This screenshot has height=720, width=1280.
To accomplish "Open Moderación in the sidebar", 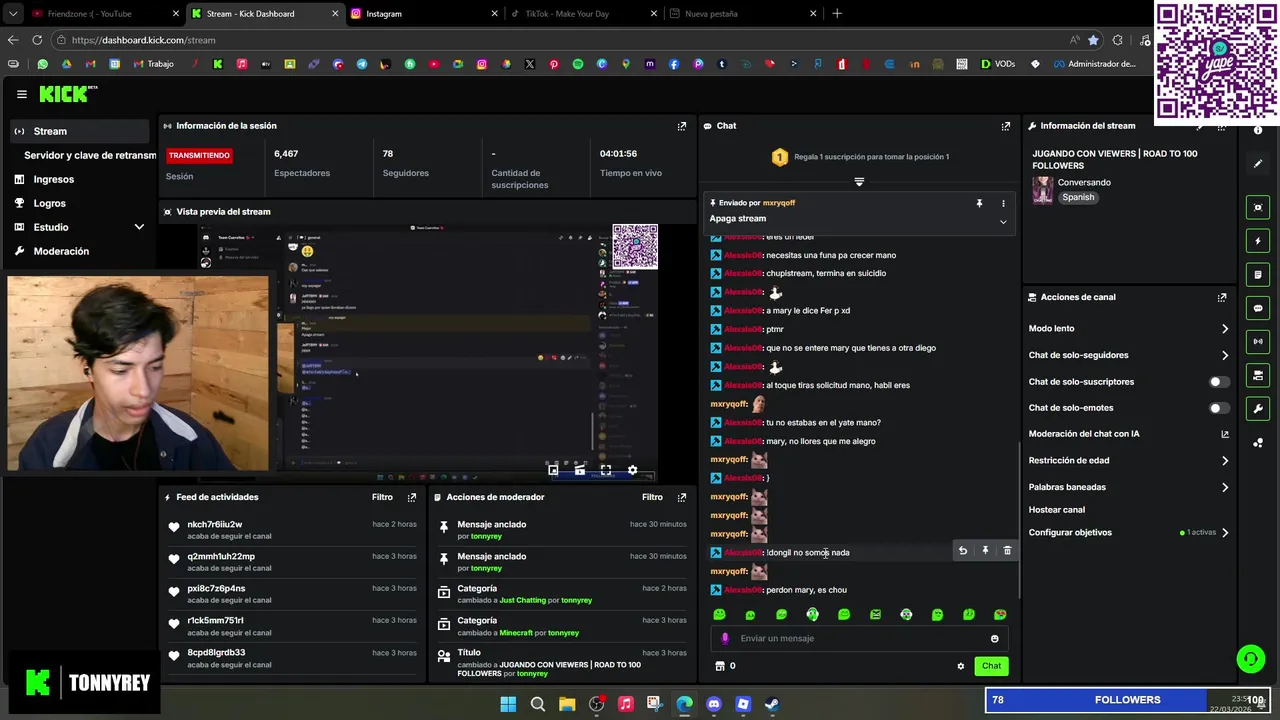I will [77, 251].
